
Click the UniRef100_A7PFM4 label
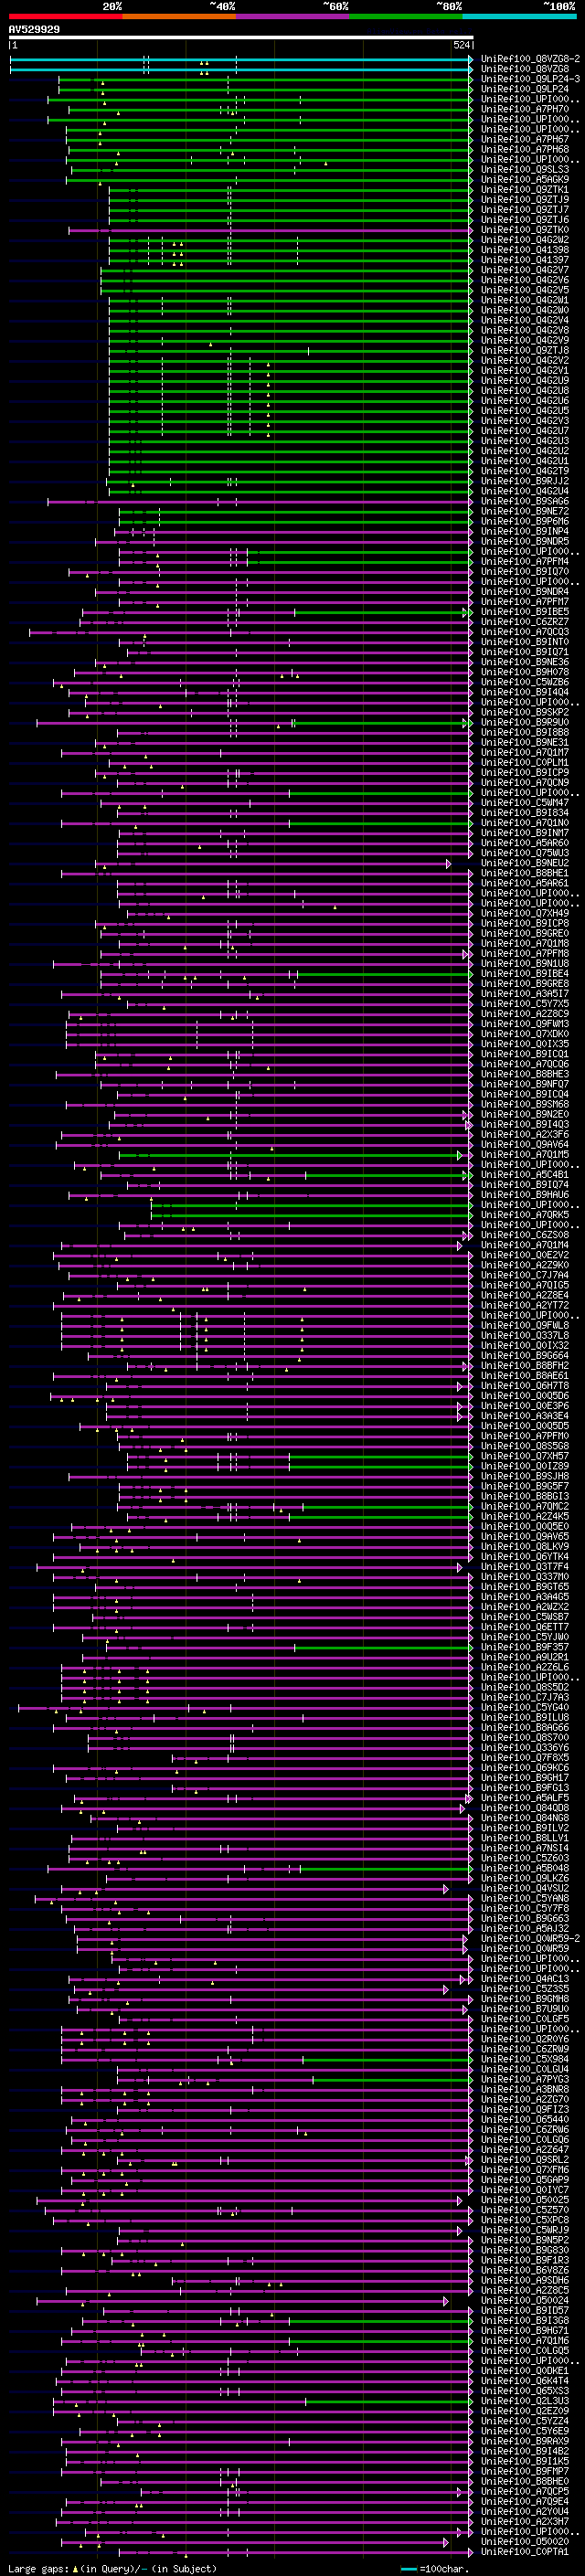tap(525, 562)
